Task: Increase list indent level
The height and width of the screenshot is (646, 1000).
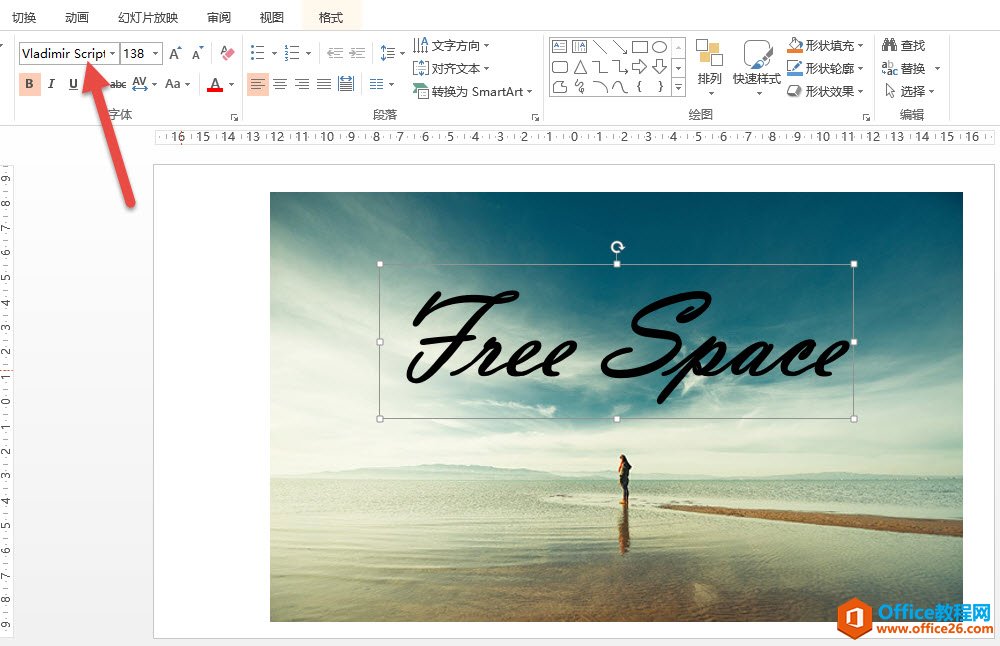Action: [x=357, y=53]
